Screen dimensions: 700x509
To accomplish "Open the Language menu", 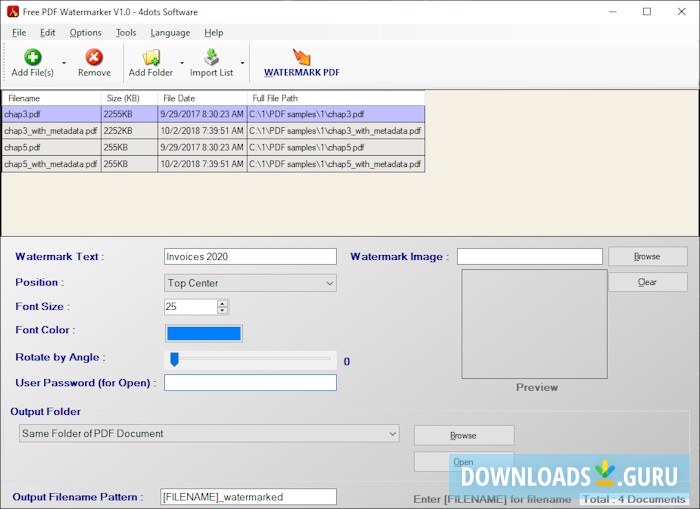I will pos(170,33).
